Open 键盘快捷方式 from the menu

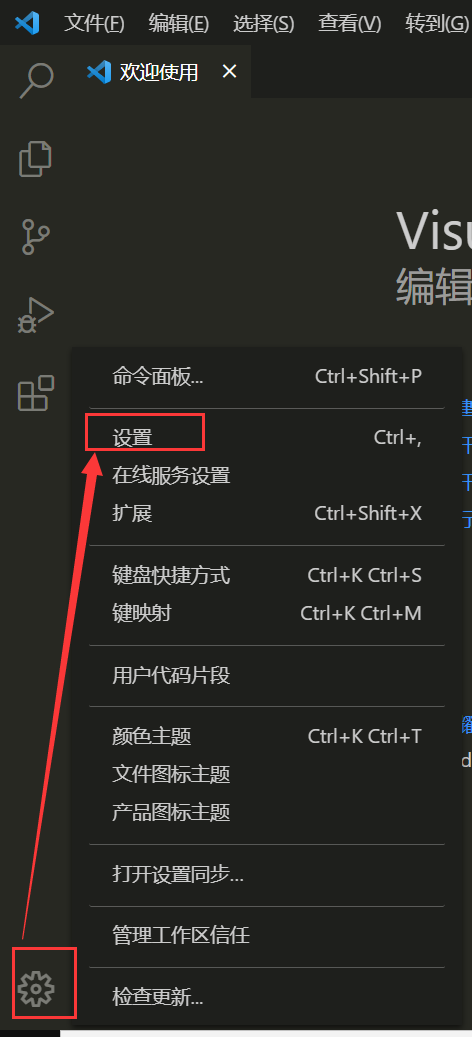(x=267, y=575)
